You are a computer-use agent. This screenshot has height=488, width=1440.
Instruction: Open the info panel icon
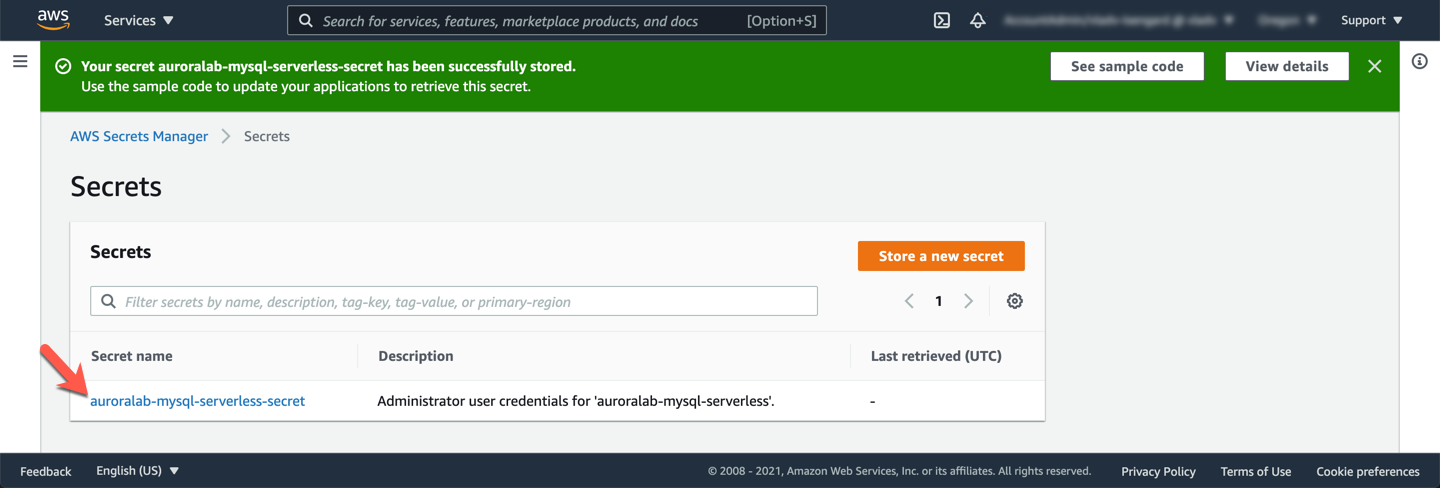(x=1419, y=62)
